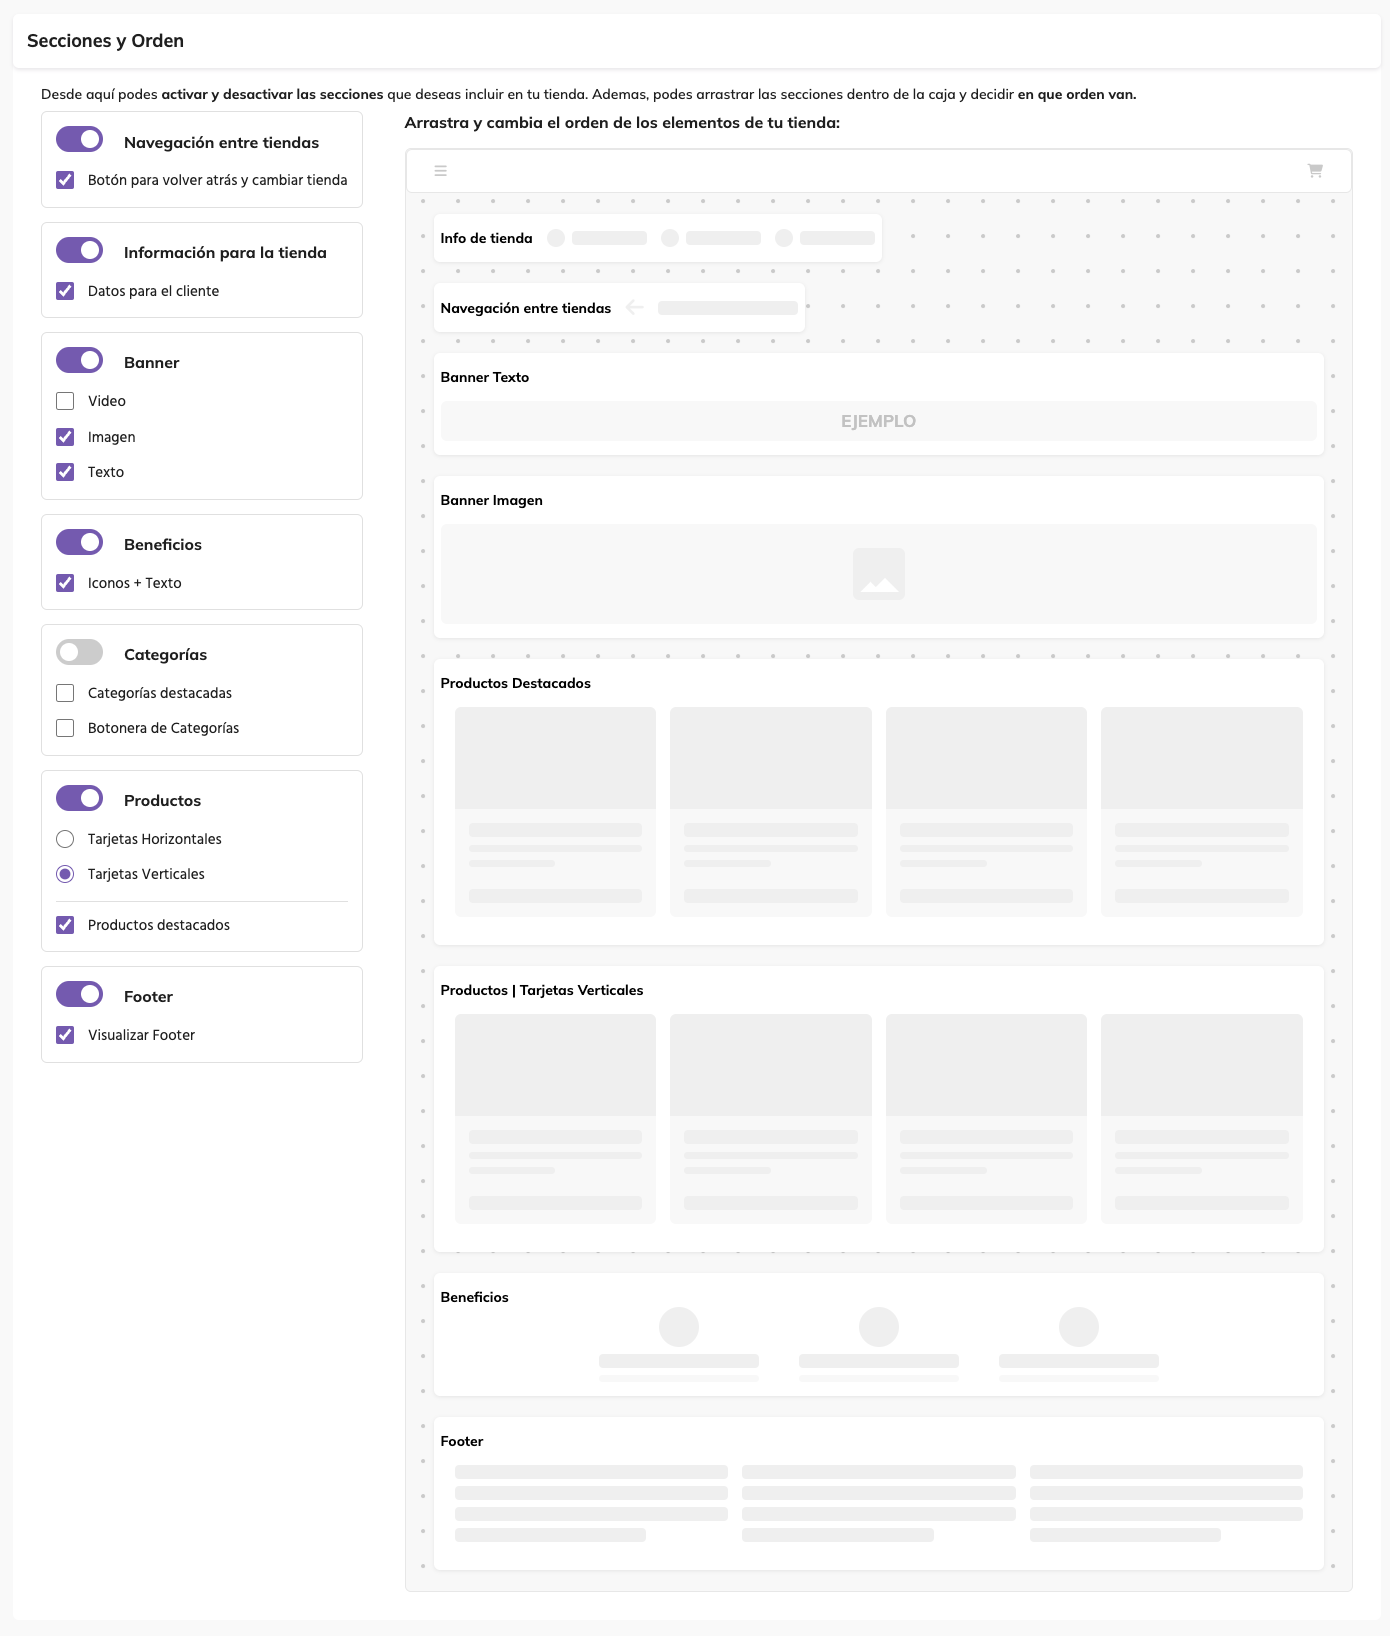Click the Banner Texto EJEMPLO block
The height and width of the screenshot is (1636, 1390).
[x=878, y=421]
